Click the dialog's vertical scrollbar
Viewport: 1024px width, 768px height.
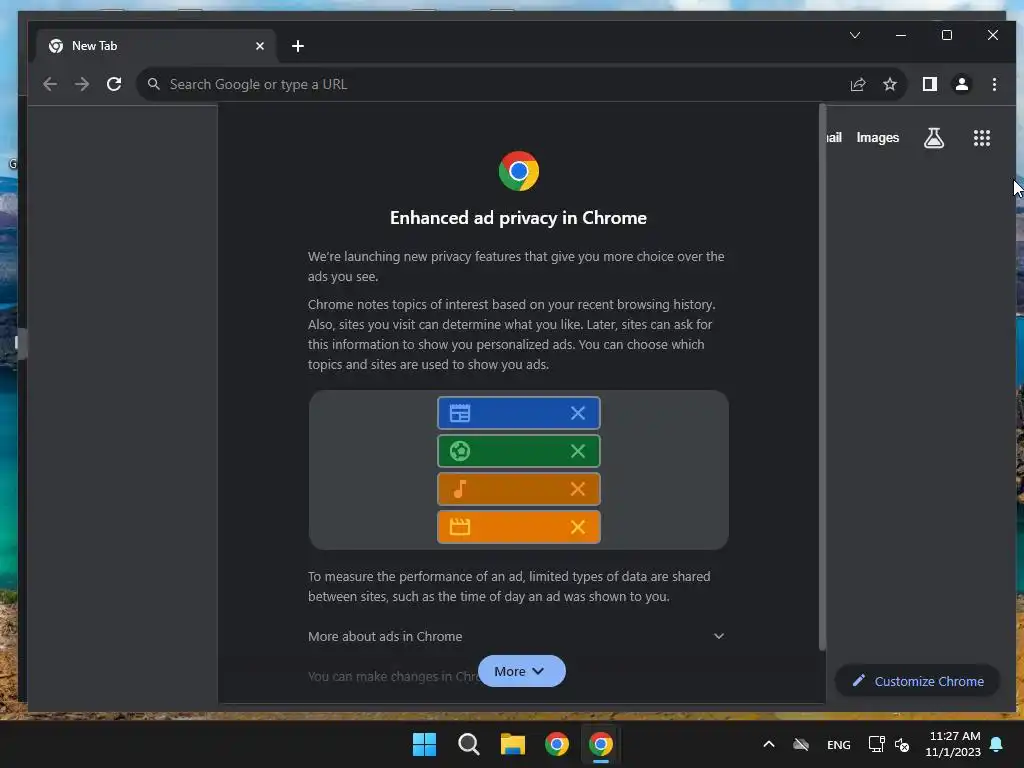(x=822, y=377)
